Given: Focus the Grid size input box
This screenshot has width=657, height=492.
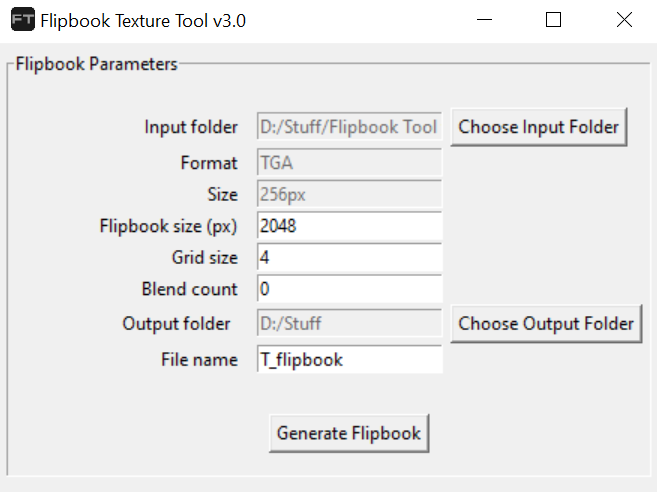Looking at the screenshot, I should (349, 257).
